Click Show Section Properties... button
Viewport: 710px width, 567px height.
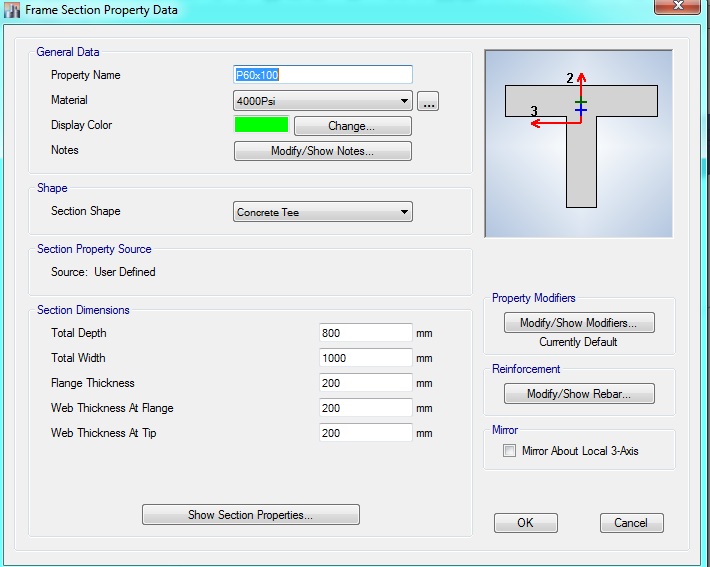click(251, 514)
